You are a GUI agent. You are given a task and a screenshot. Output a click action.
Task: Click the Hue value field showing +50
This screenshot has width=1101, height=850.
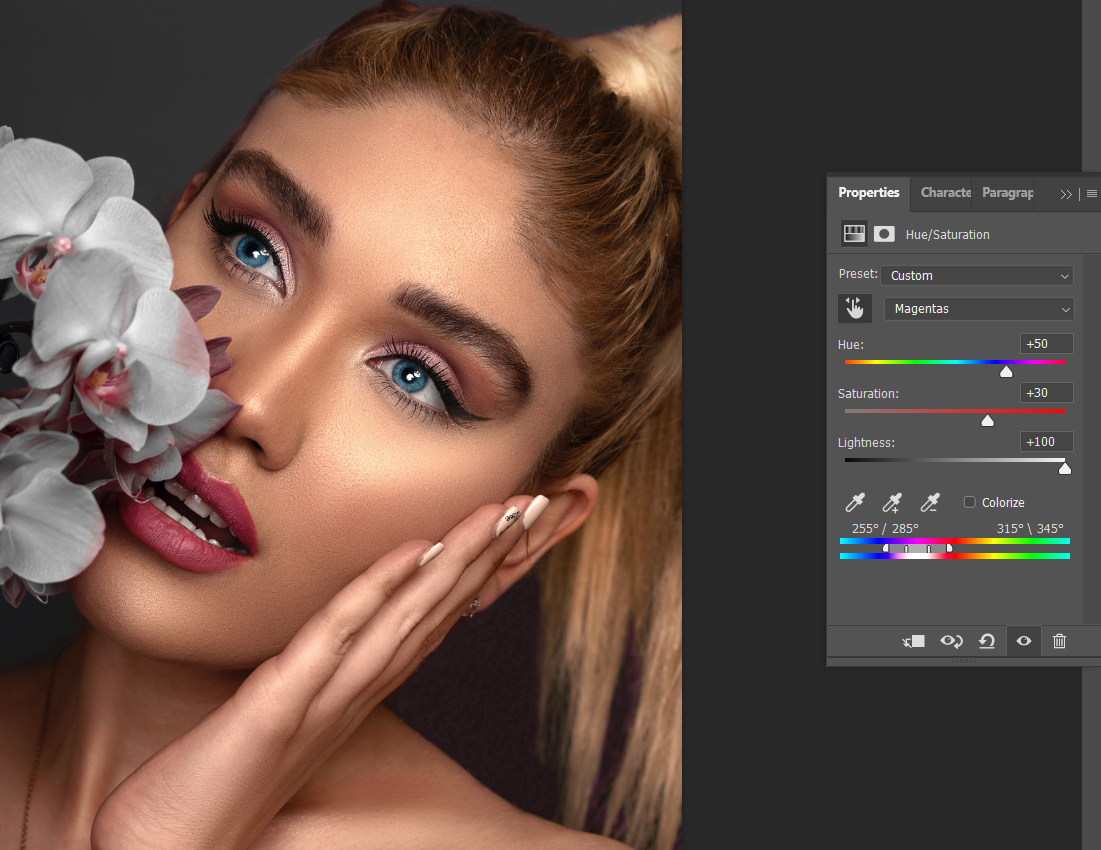point(1046,344)
